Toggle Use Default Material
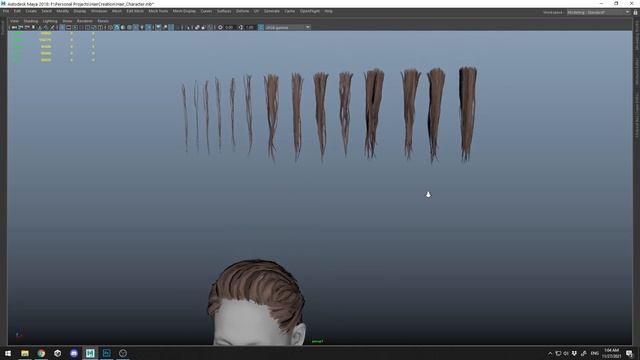Image resolution: width=640 pixels, height=360 pixels. [x=123, y=27]
